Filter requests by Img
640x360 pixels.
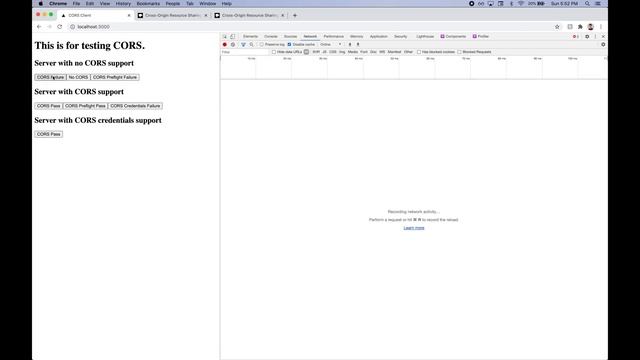(342, 52)
